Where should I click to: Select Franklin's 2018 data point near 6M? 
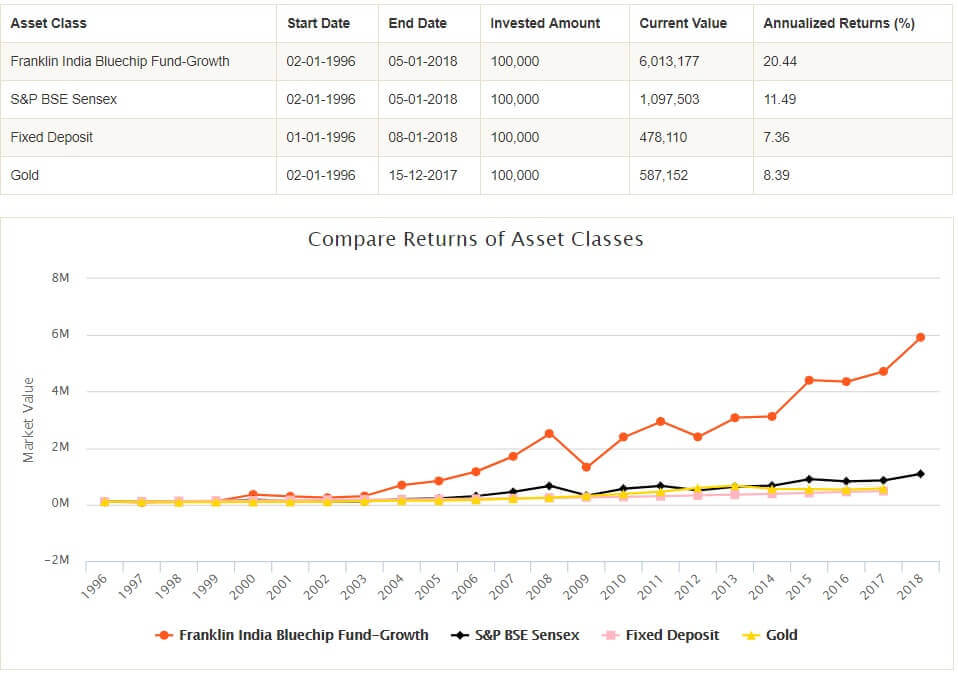920,337
